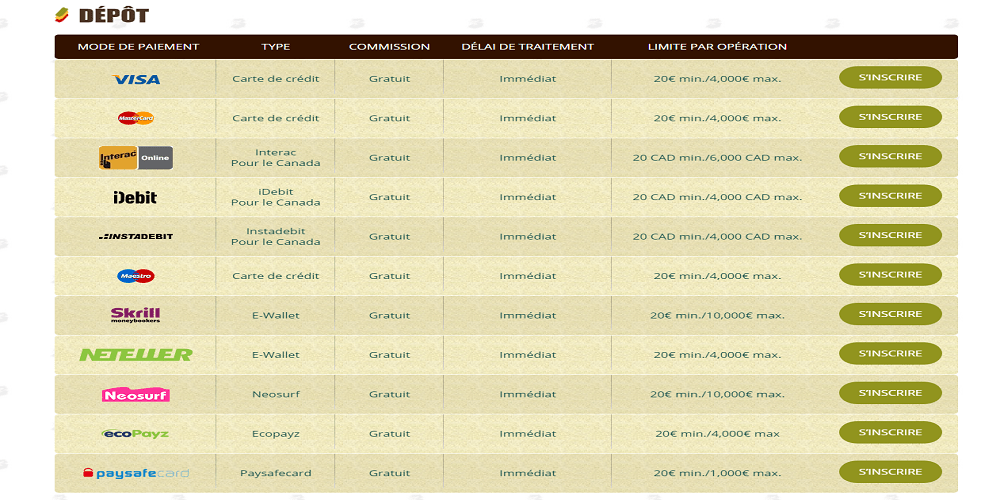Click S'INSCRIRE for Instadebit
The width and height of the screenshot is (1000, 500).
pyautogui.click(x=890, y=235)
